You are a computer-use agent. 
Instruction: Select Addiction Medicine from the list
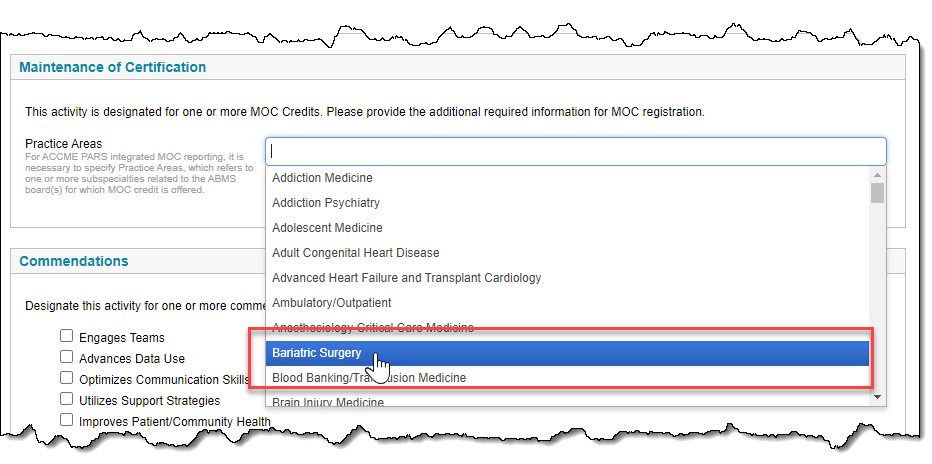[567, 178]
